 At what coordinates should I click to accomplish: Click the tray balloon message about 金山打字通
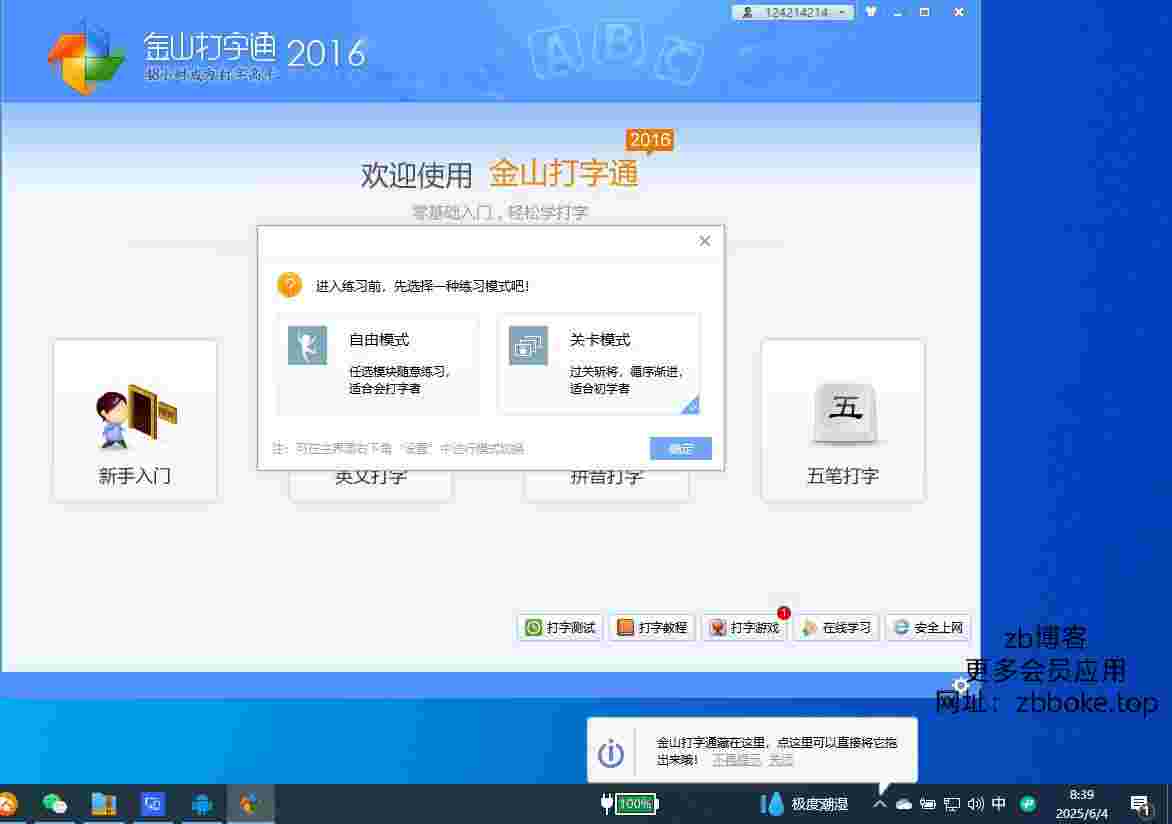(x=776, y=751)
